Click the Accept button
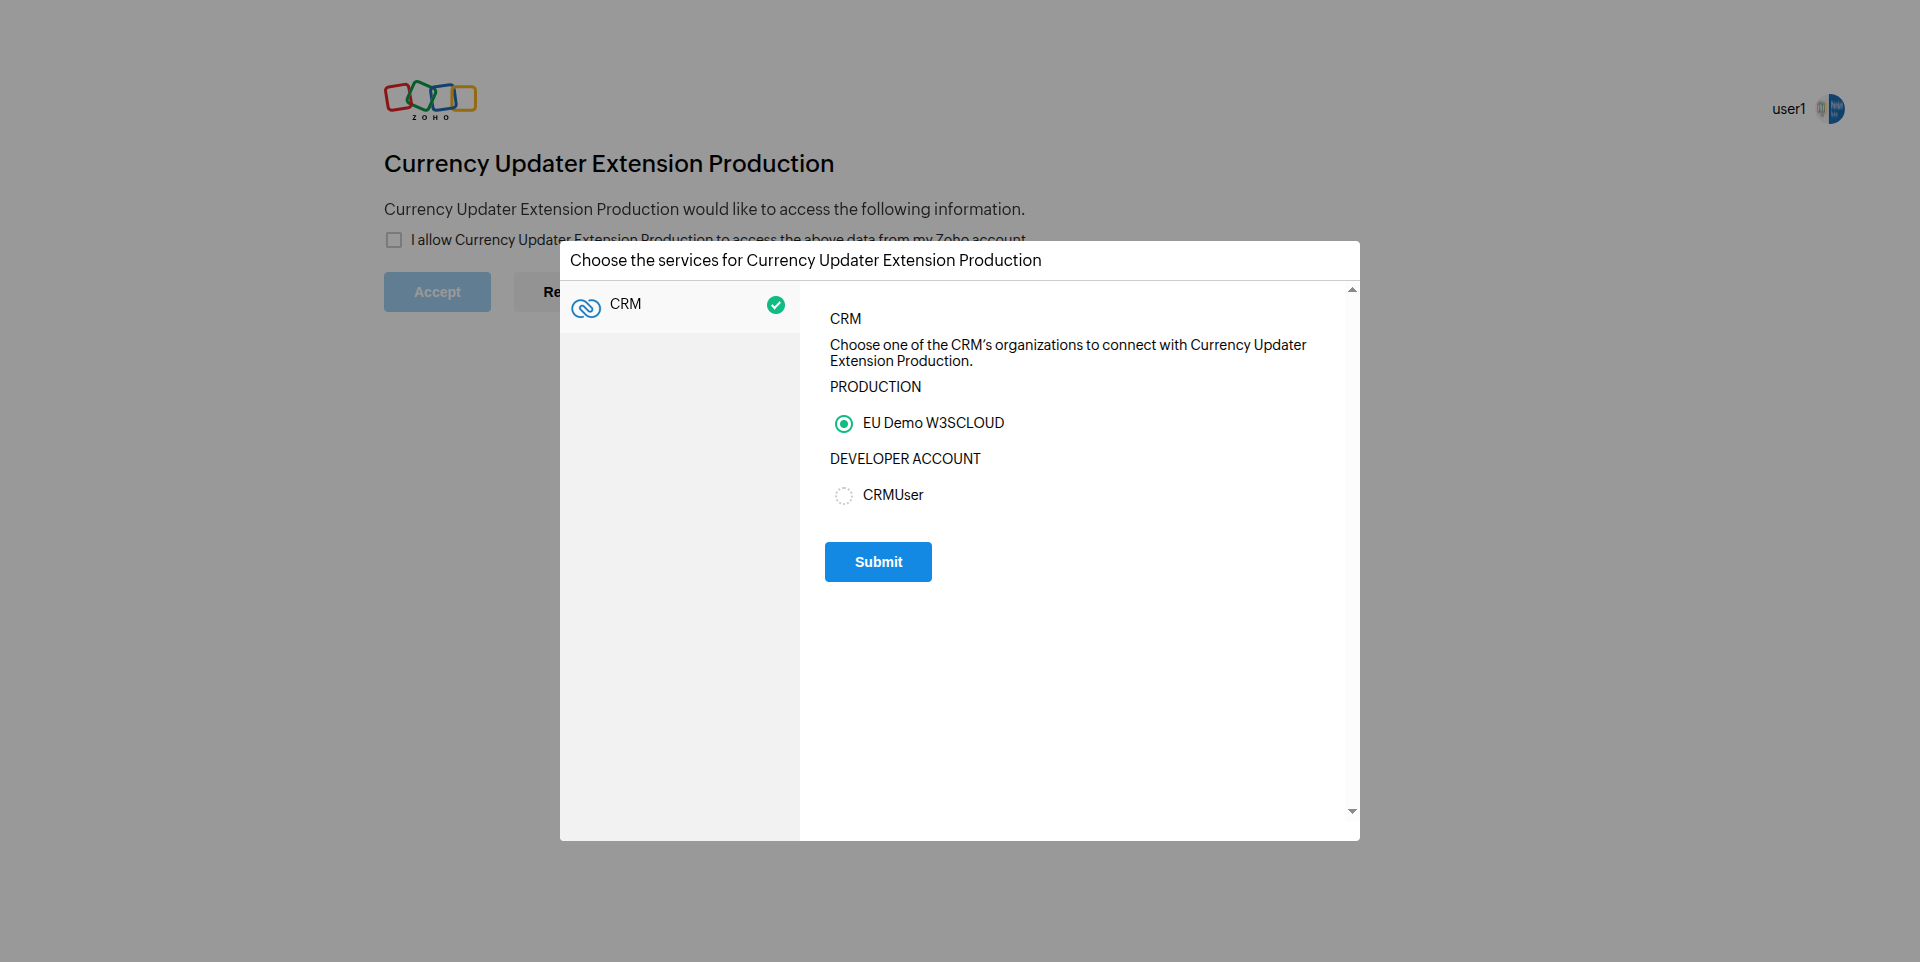 coord(437,292)
